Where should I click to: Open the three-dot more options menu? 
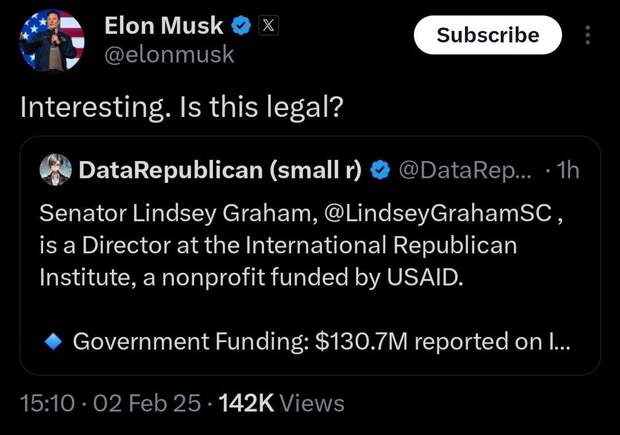pyautogui.click(x=588, y=35)
